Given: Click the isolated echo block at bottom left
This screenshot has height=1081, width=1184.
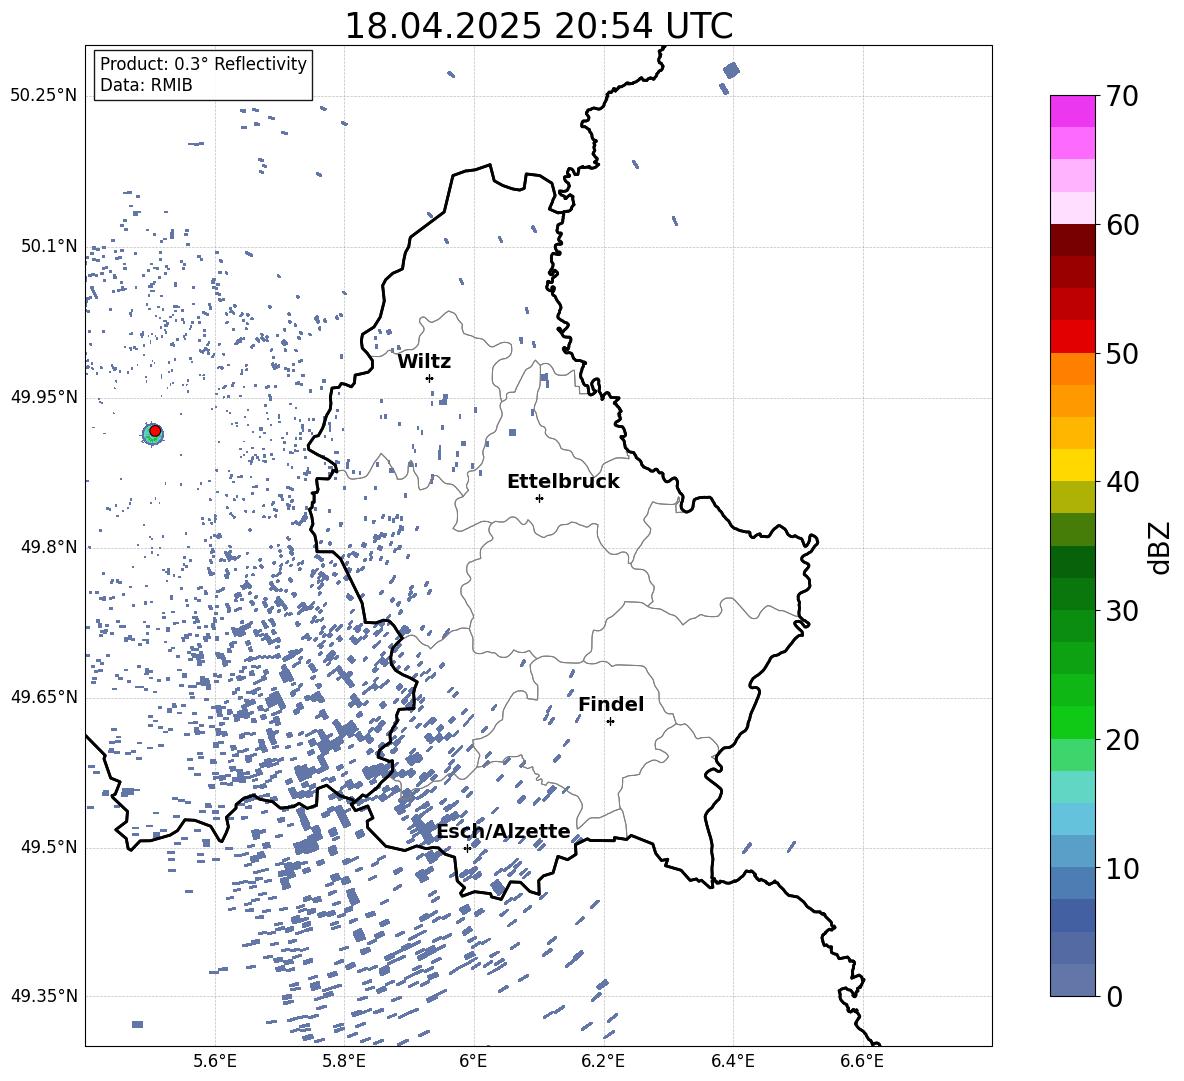Looking at the screenshot, I should (x=137, y=1024).
